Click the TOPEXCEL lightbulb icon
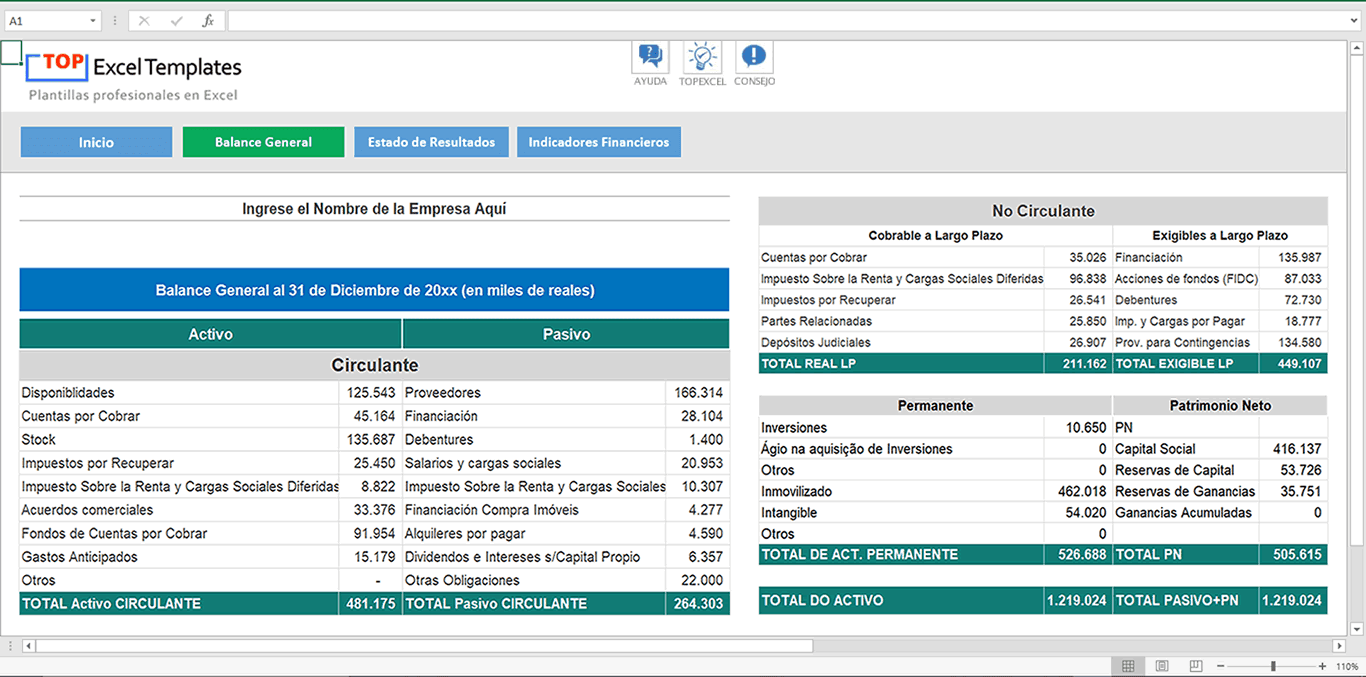This screenshot has height=677, width=1366. tap(702, 58)
